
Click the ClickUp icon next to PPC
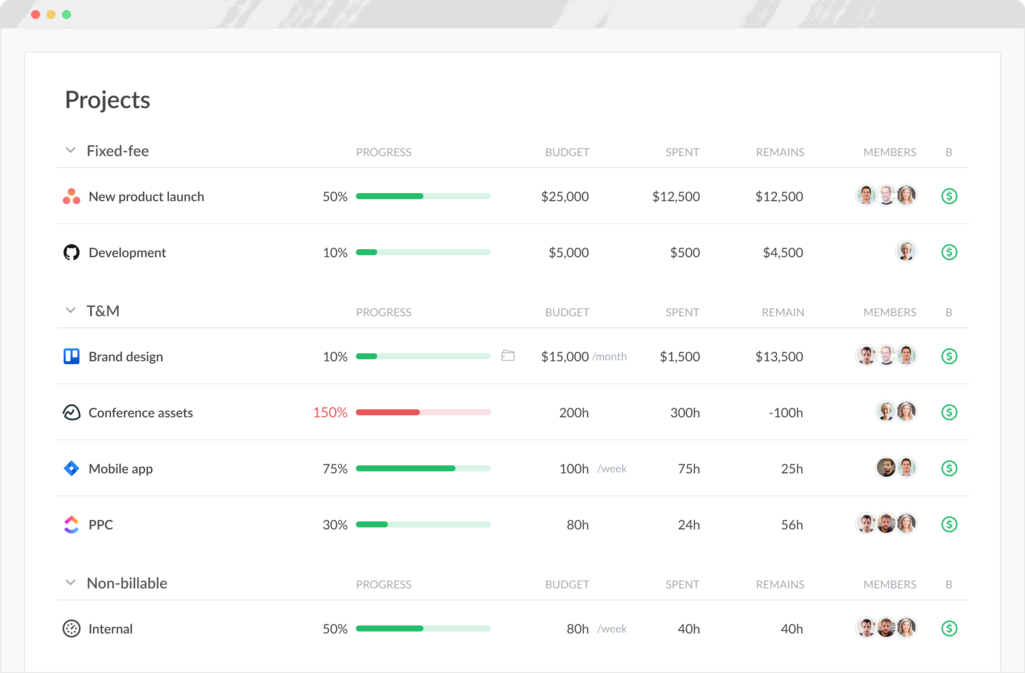(x=70, y=524)
